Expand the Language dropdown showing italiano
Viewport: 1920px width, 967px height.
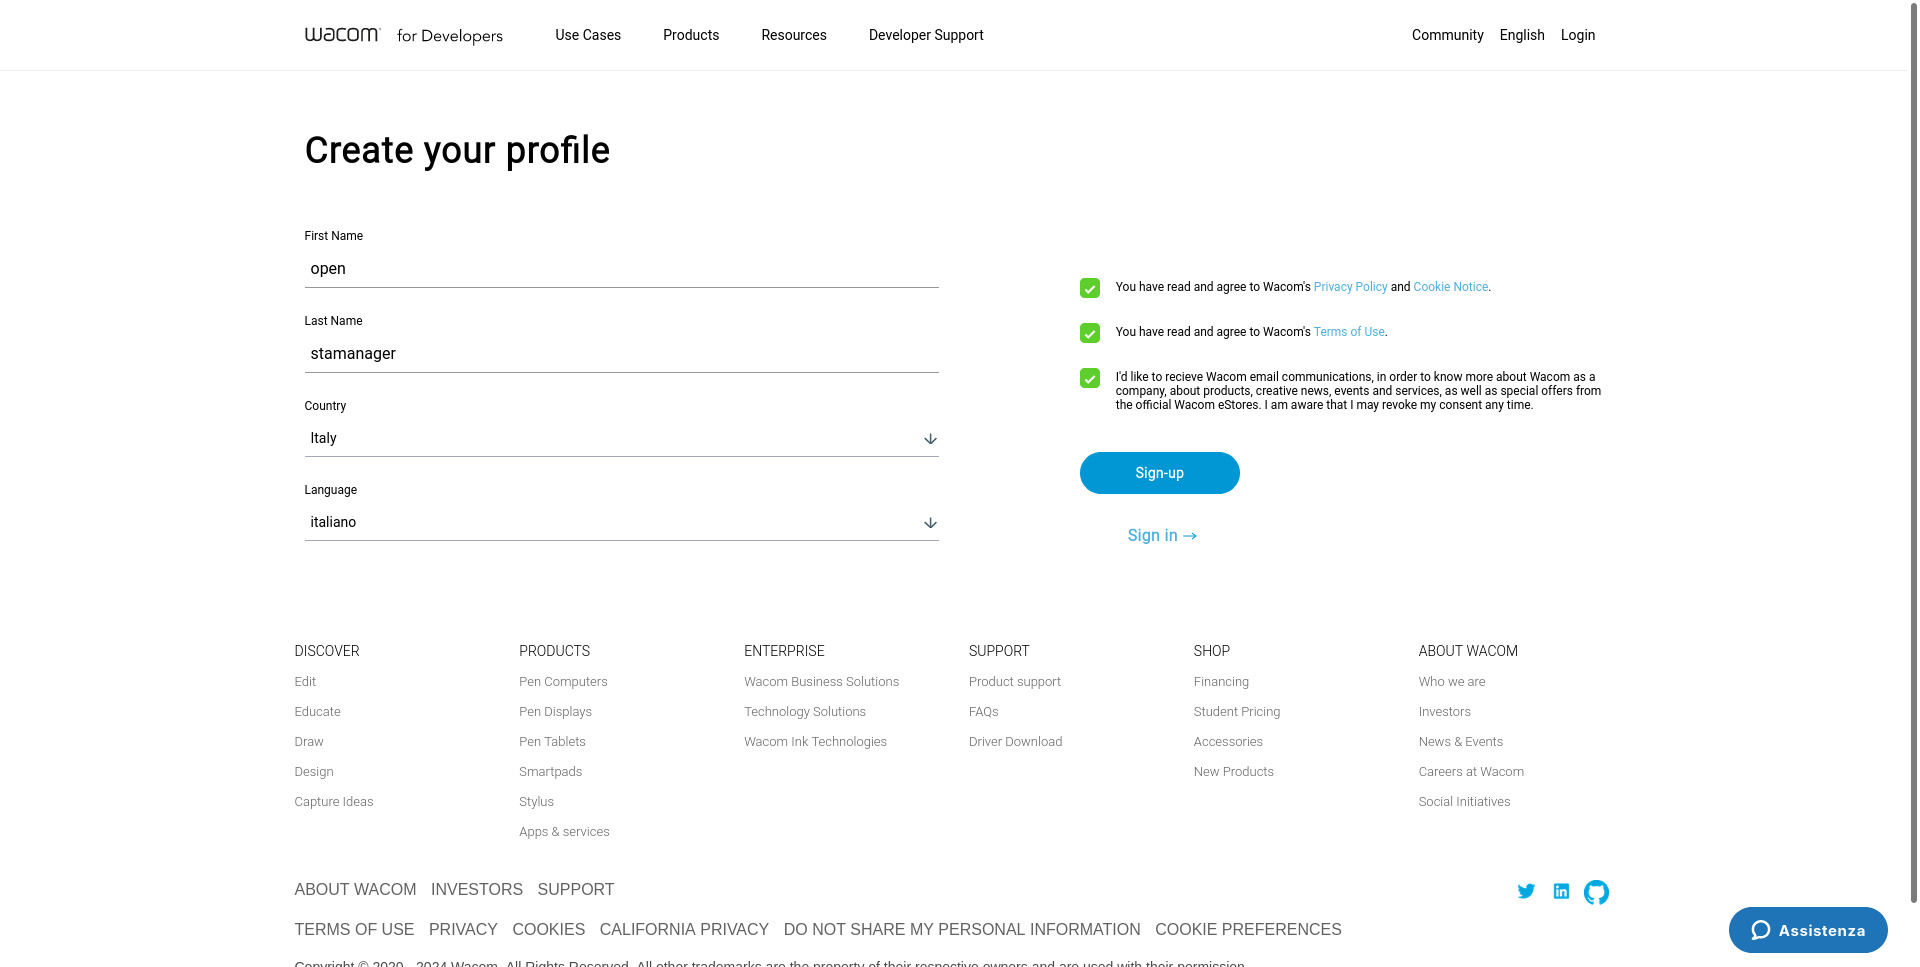[x=621, y=523]
